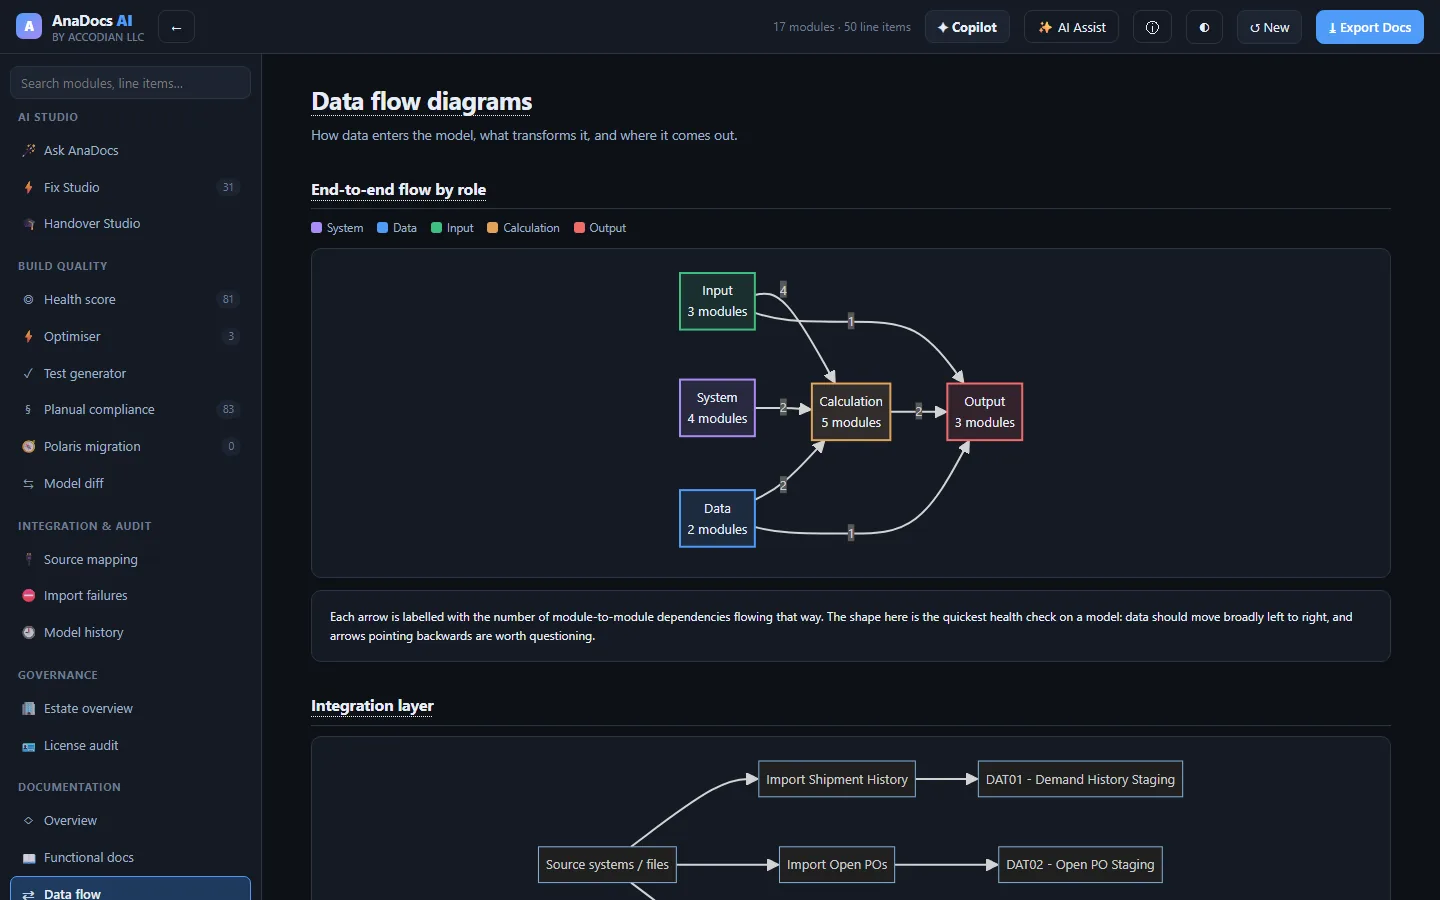Screen dimensions: 1440x900
Task: Click DAT02 - Open PO Staging node
Action: click(x=1080, y=864)
